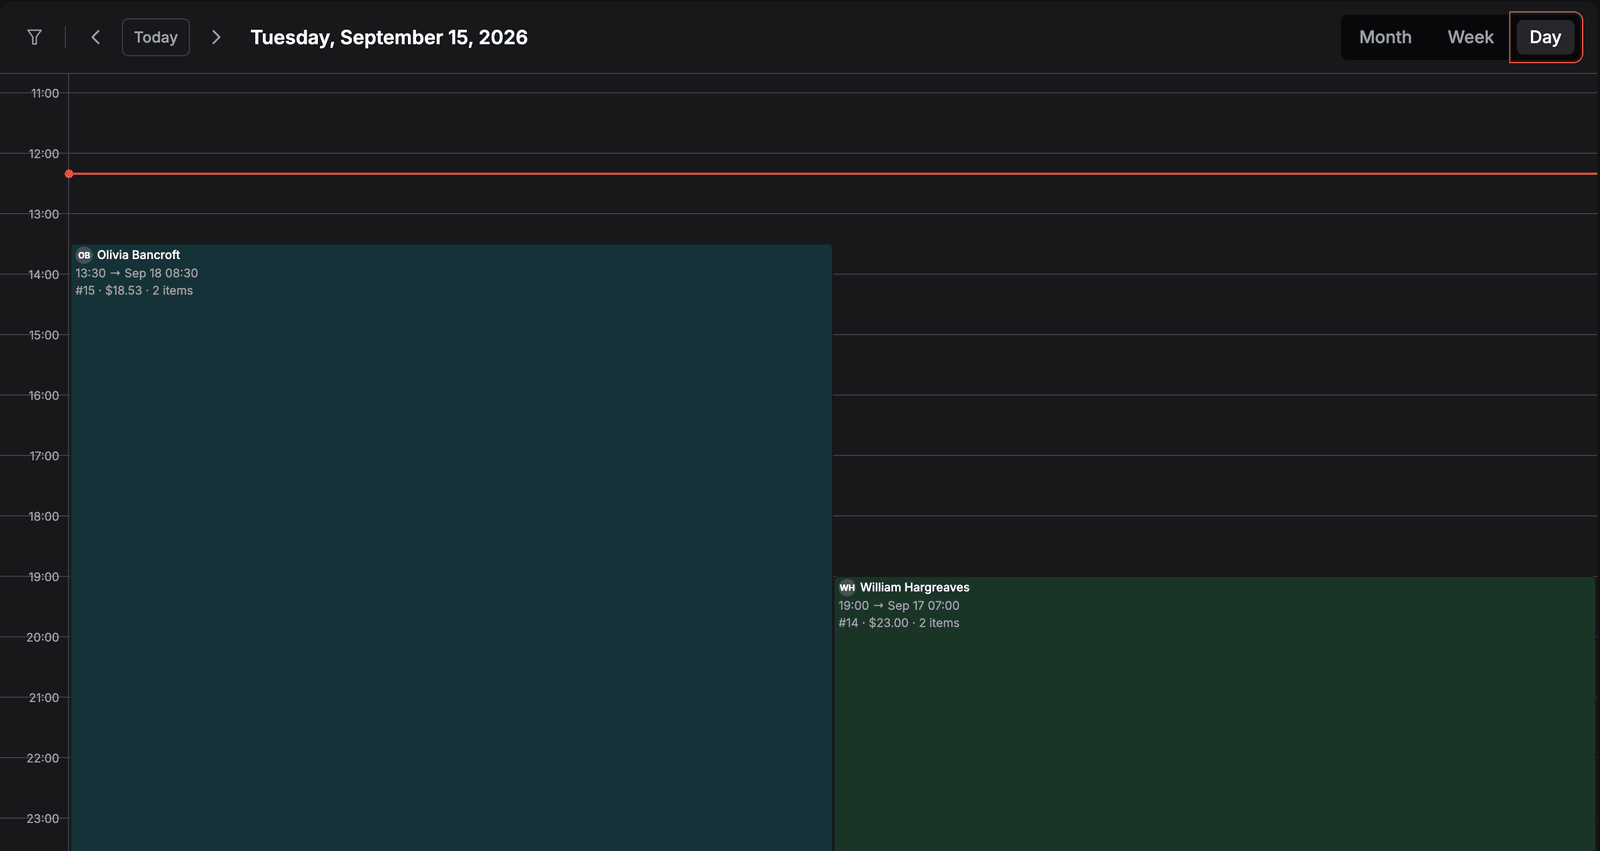Click the 16:00 time label

pos(44,396)
